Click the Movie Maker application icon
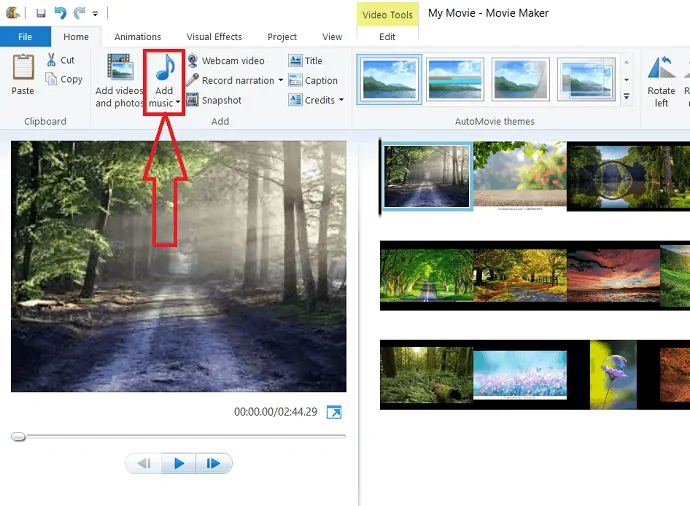 [x=13, y=13]
